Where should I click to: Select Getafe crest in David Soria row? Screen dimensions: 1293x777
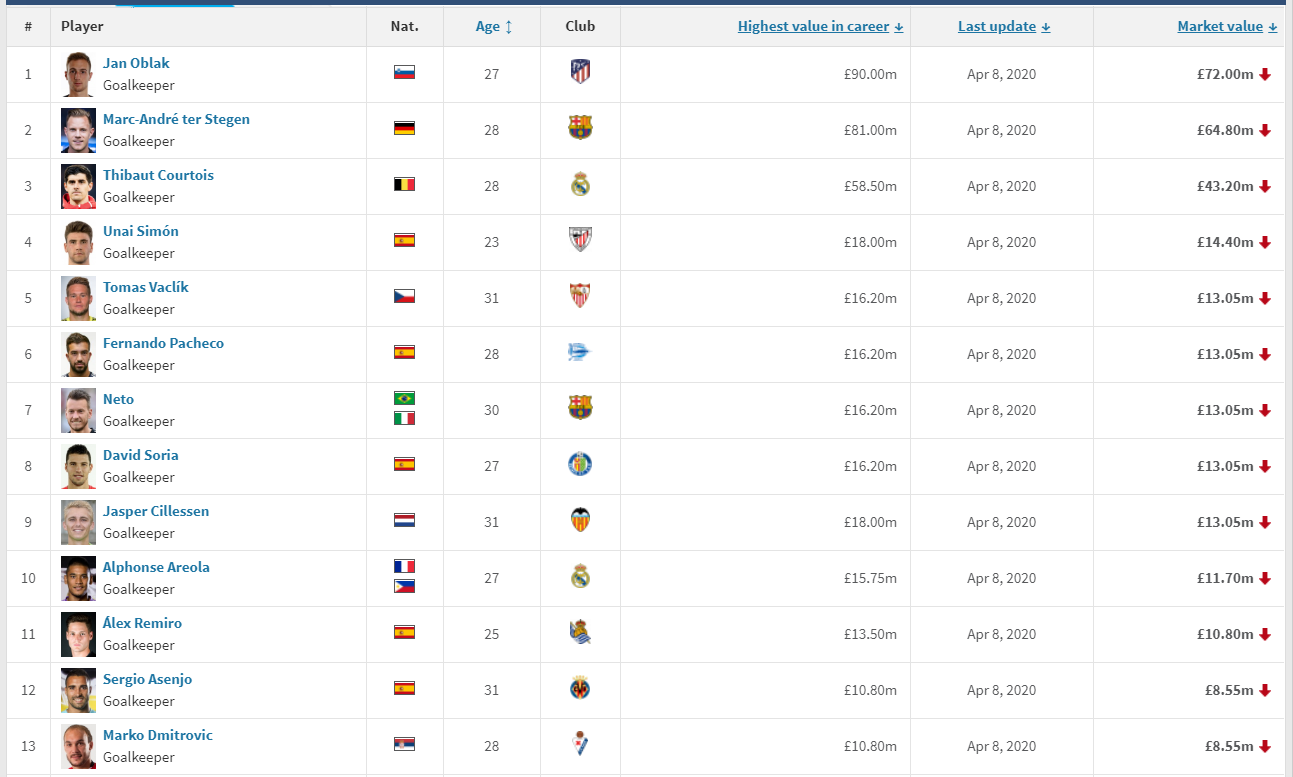pyautogui.click(x=580, y=464)
